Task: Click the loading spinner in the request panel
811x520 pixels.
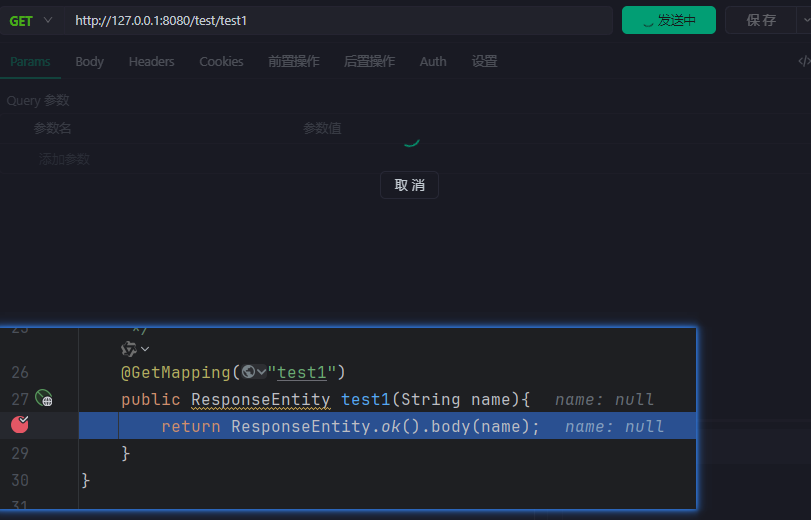Action: coord(409,140)
